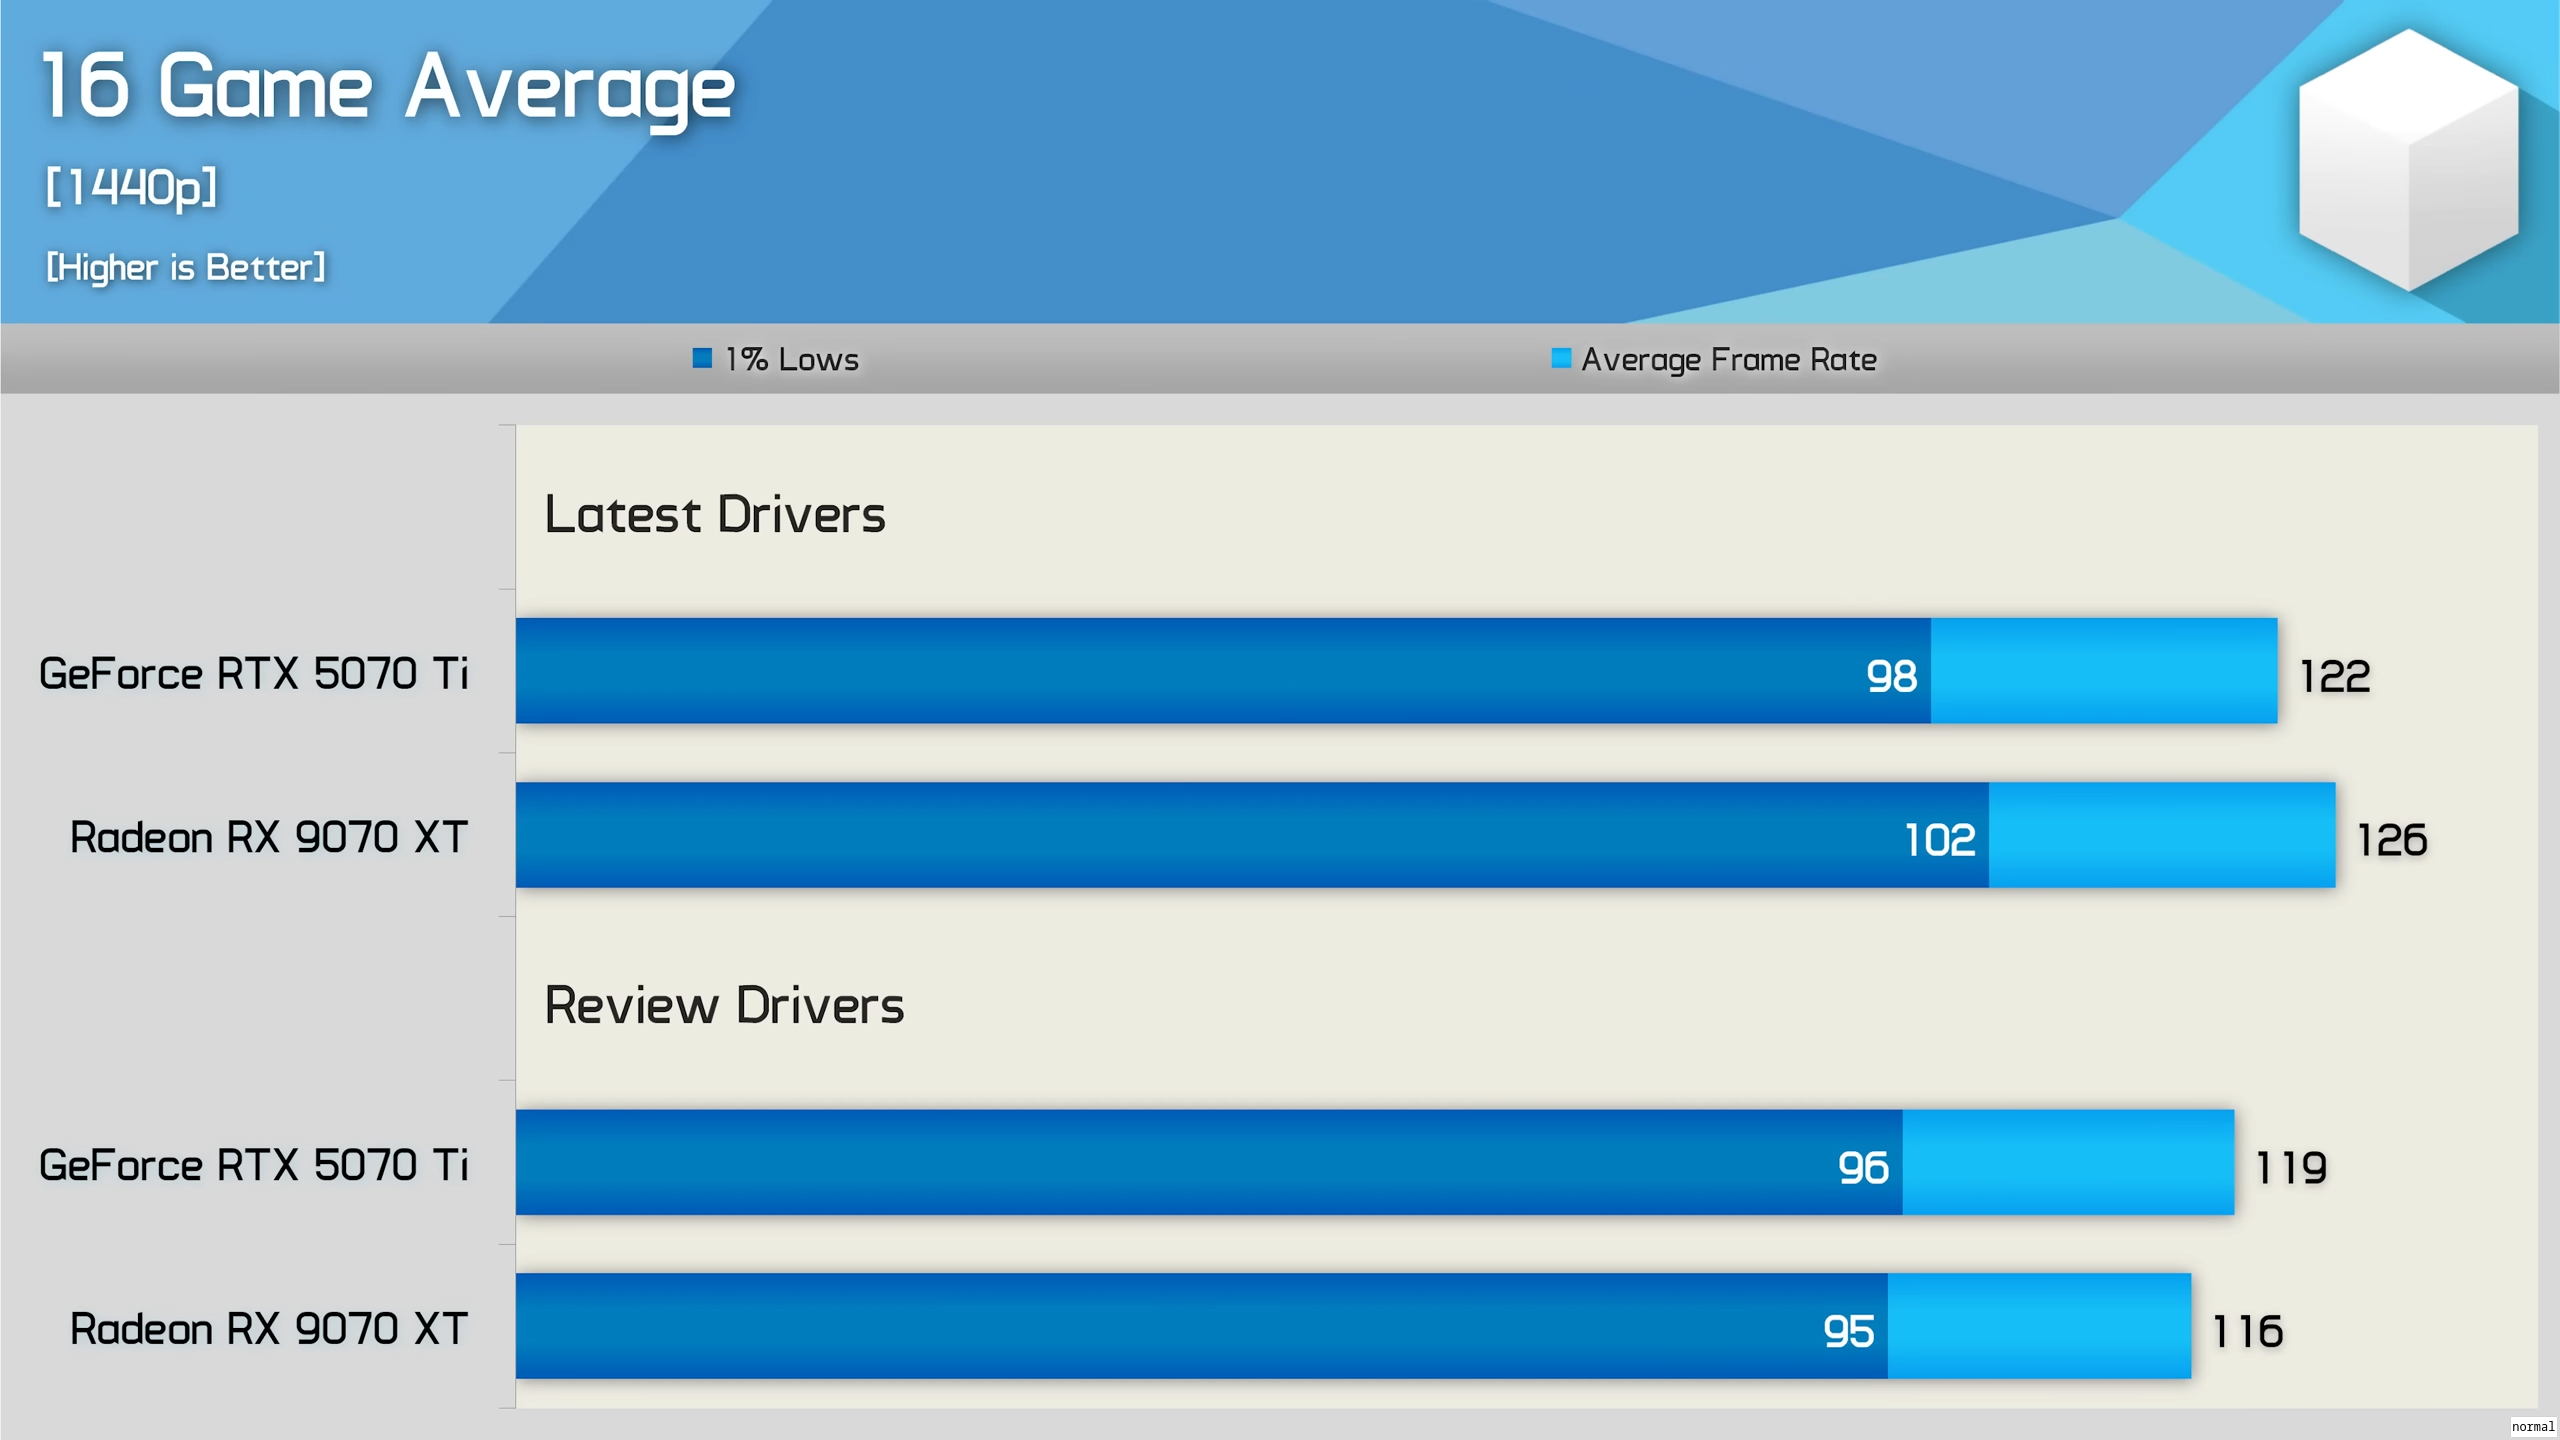Click the normal tag in bottom corner

(2532, 1427)
